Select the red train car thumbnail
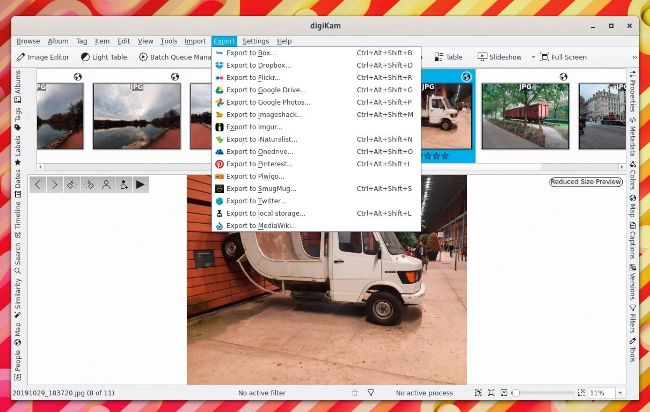Image resolution: width=650 pixels, height=412 pixels. point(525,115)
